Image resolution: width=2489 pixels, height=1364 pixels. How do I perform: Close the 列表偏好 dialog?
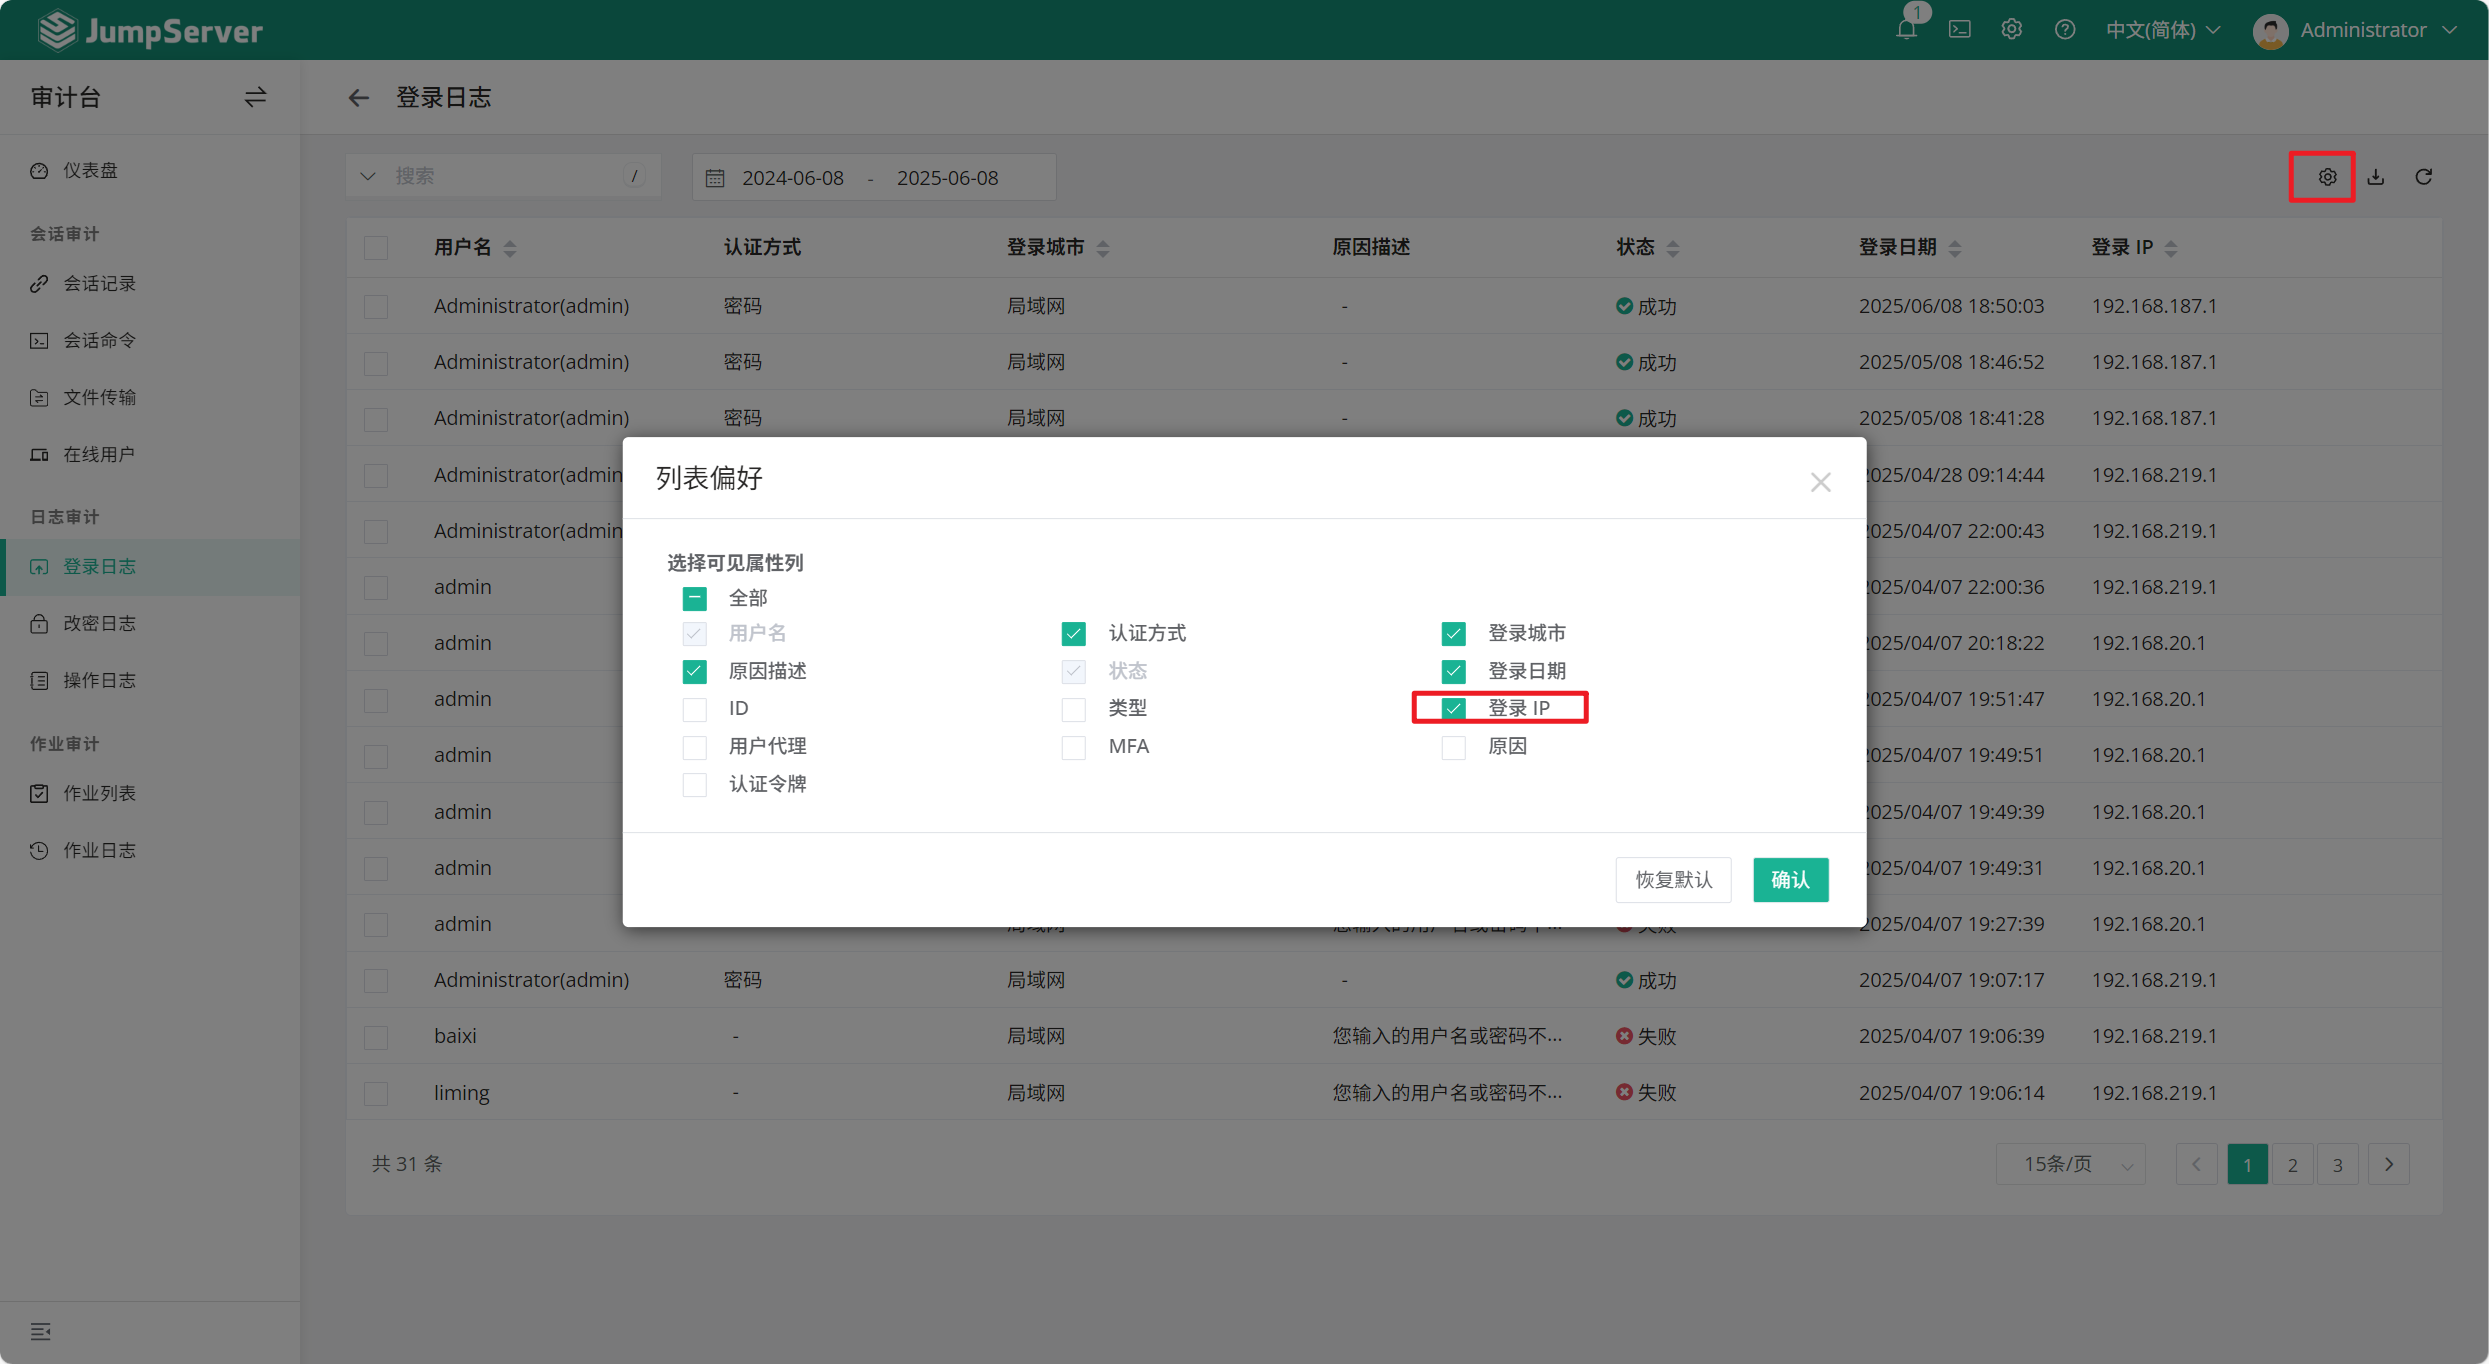click(x=1820, y=482)
